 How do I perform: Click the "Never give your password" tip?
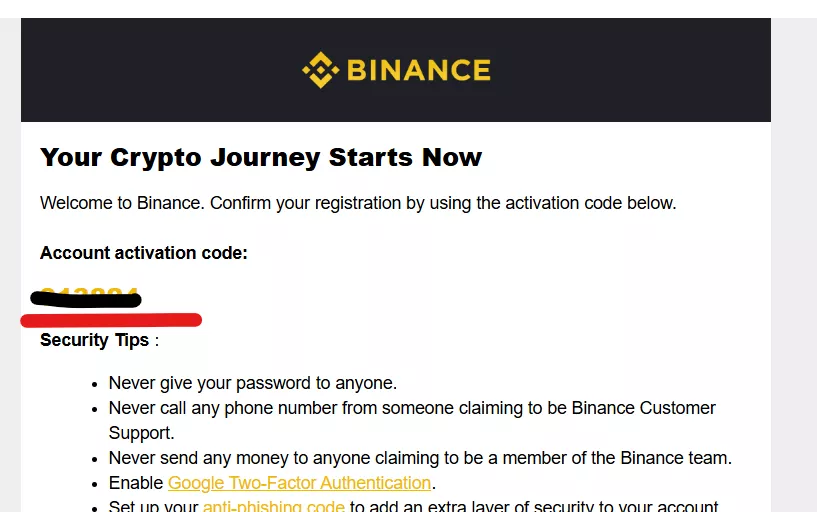tap(252, 383)
